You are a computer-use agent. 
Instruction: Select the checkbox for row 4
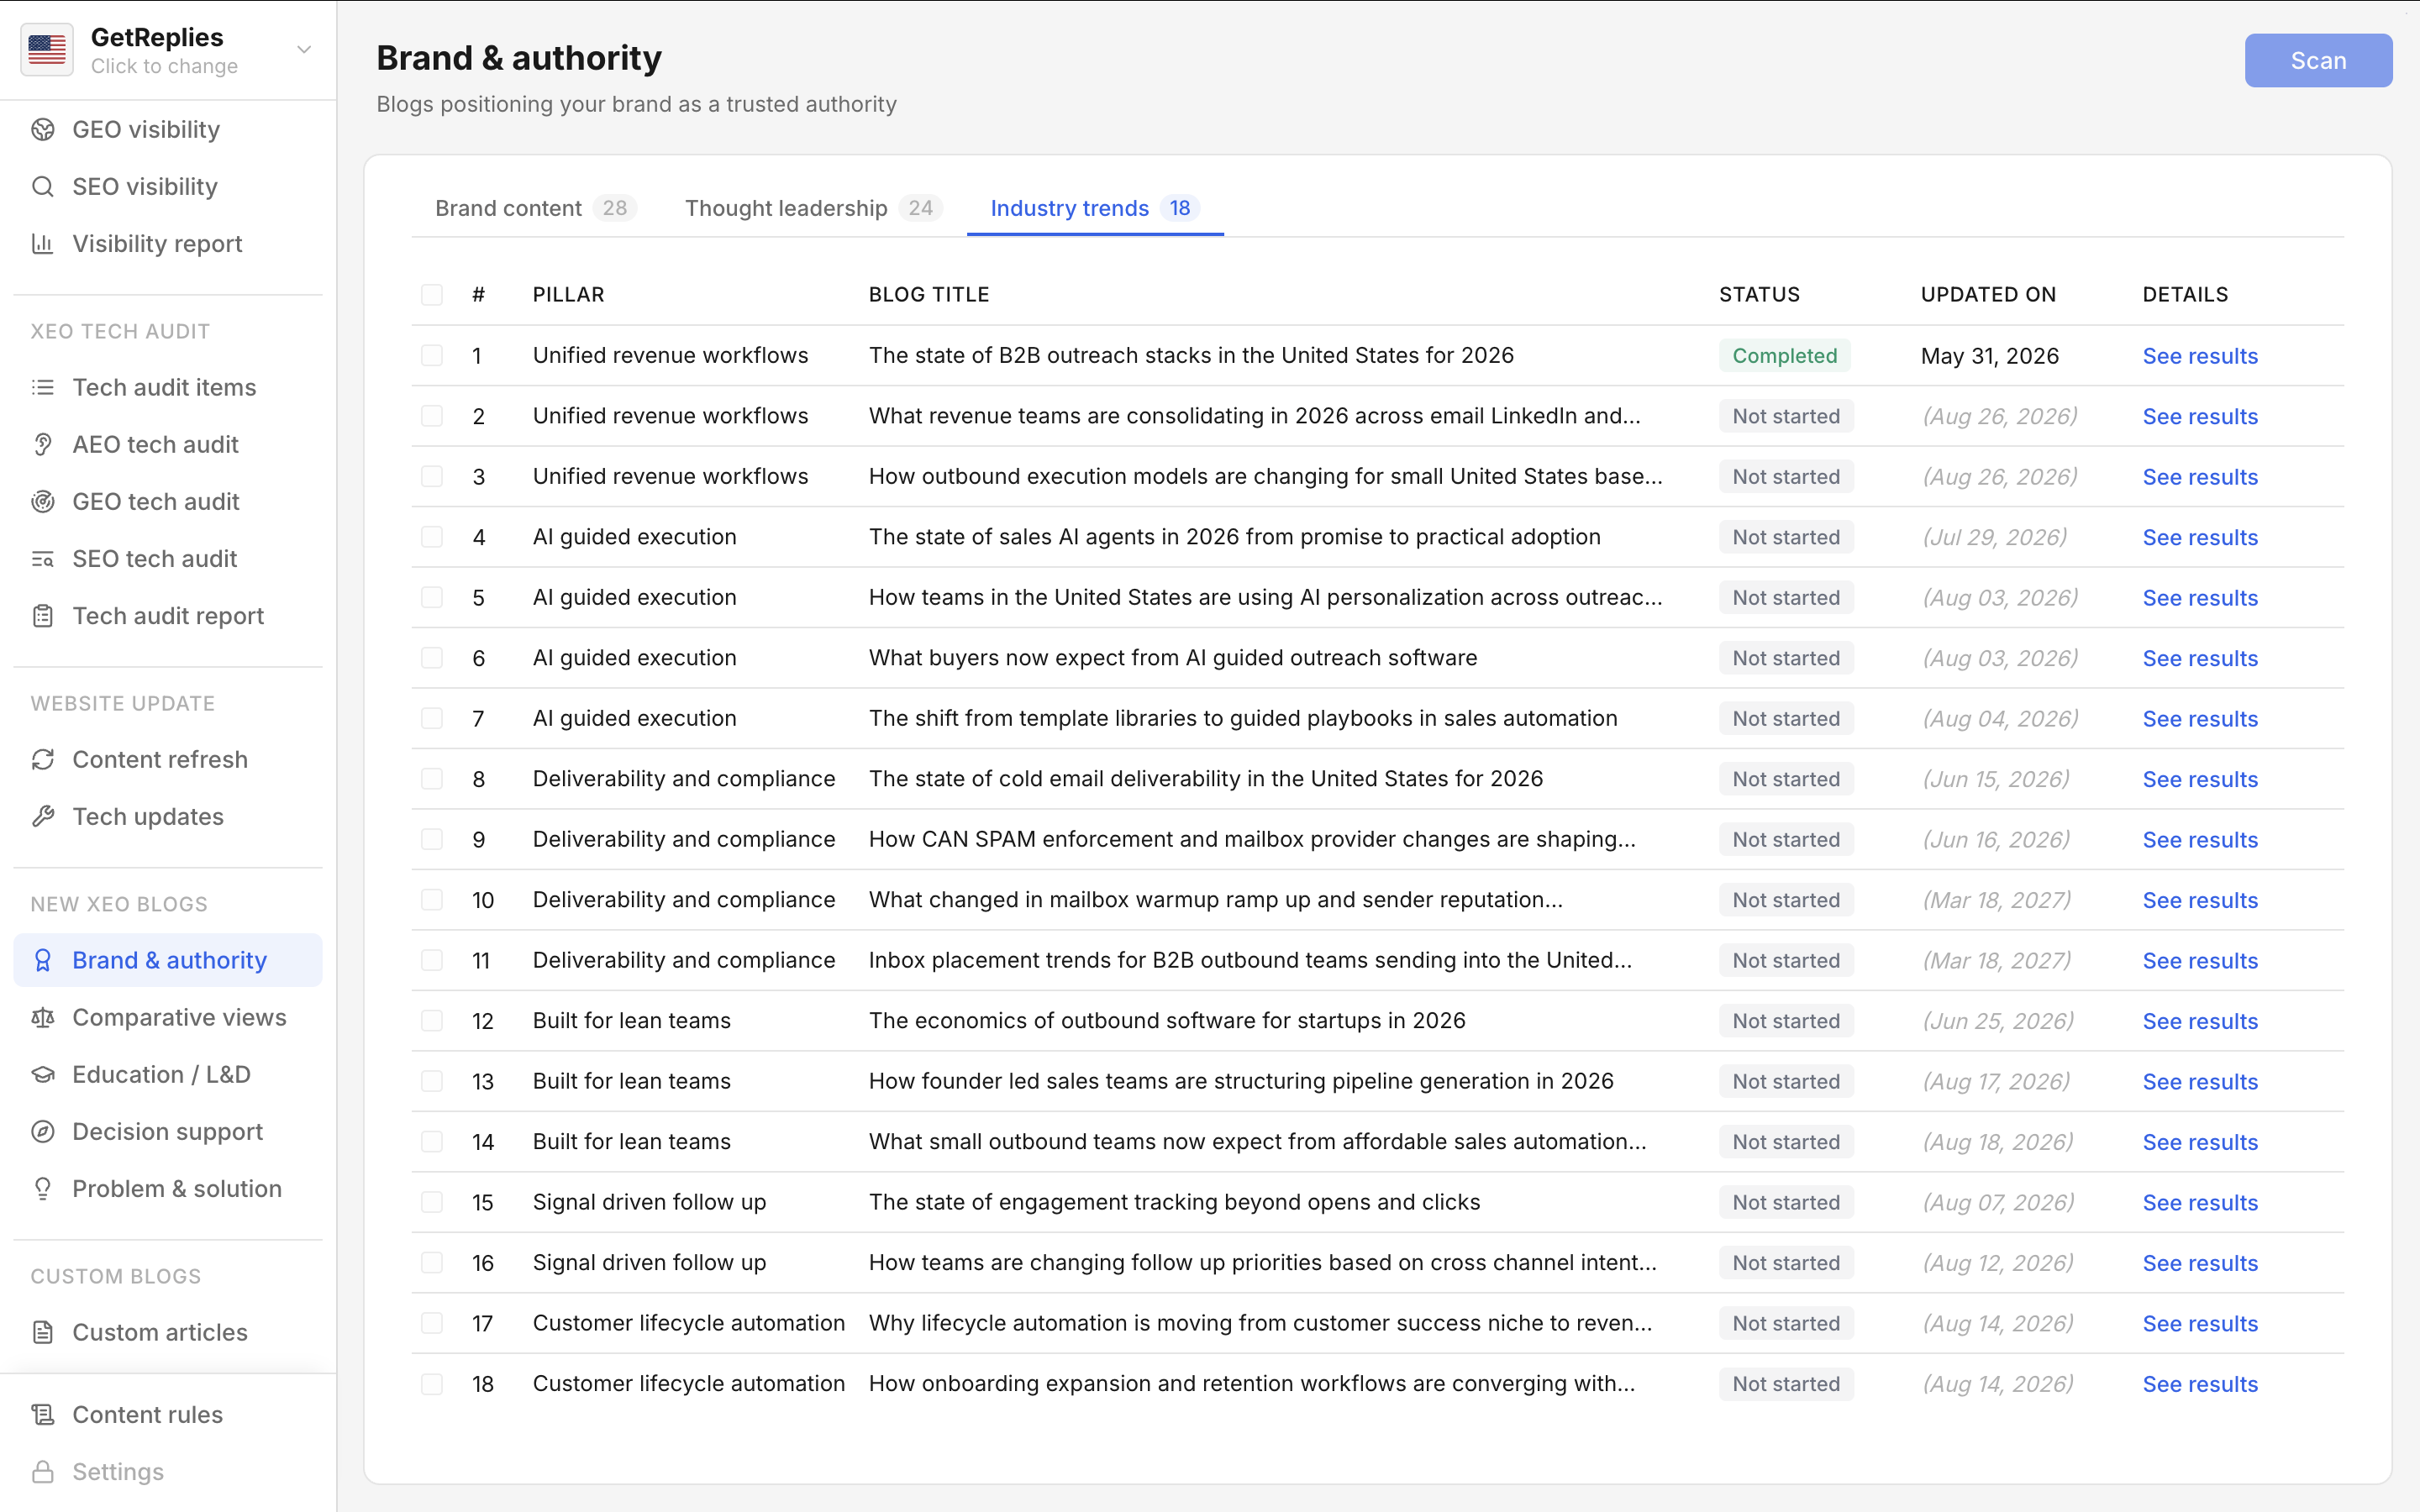coord(432,537)
